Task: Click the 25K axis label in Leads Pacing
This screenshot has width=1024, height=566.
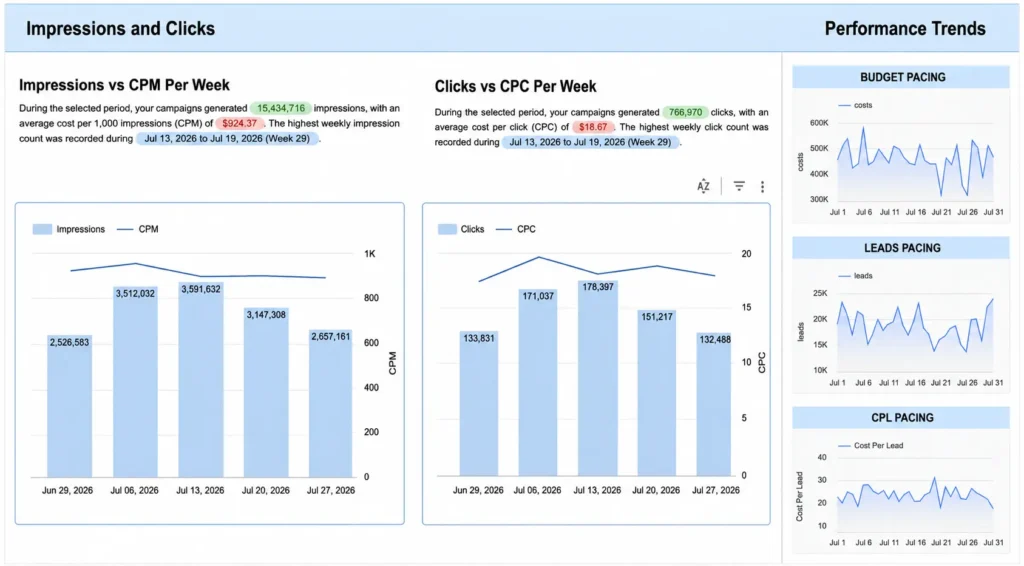Action: click(x=820, y=294)
